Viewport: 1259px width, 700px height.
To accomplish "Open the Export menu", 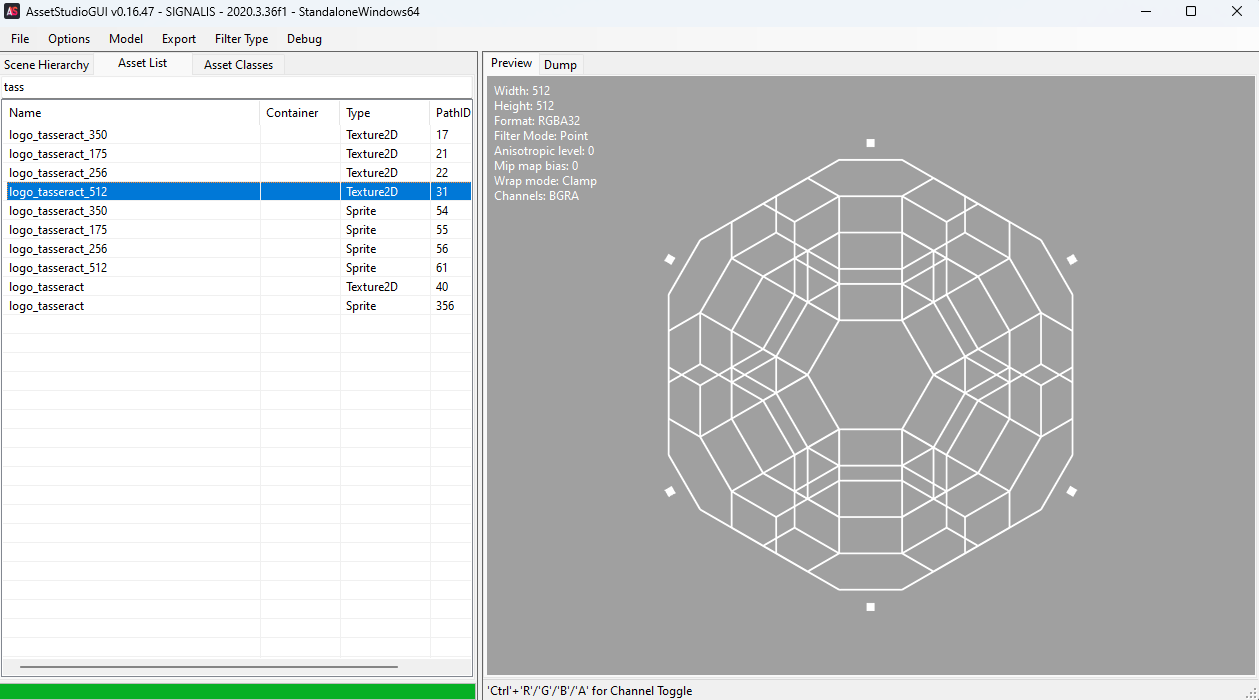I will coord(179,39).
